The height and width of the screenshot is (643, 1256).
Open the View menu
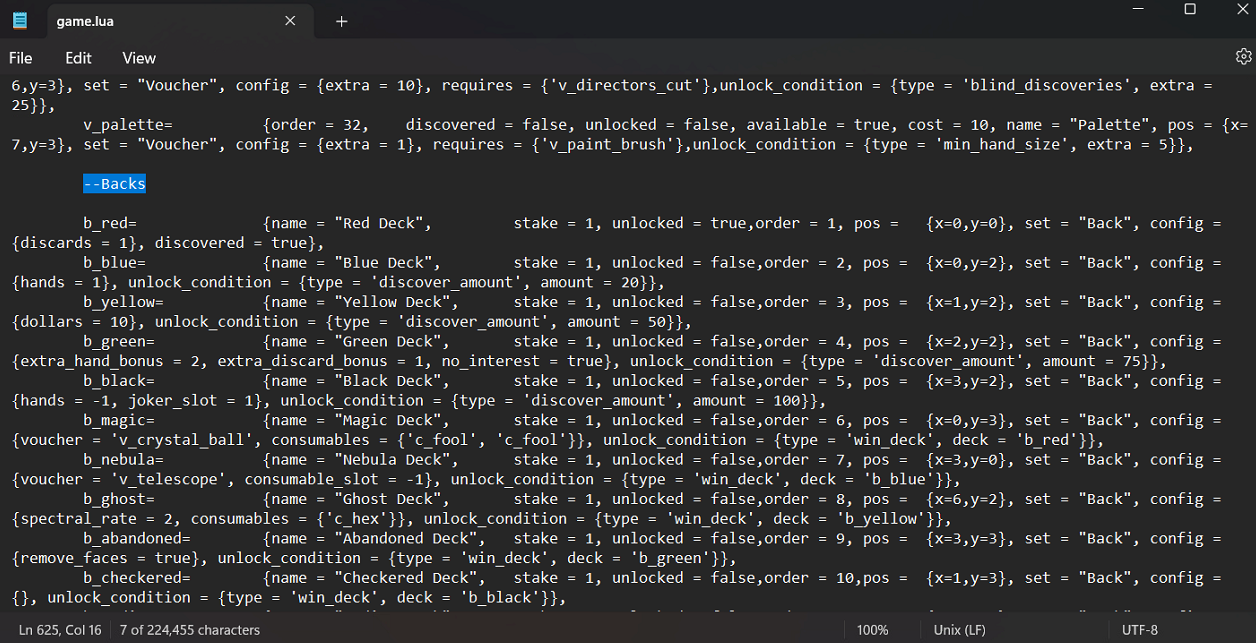tap(139, 58)
